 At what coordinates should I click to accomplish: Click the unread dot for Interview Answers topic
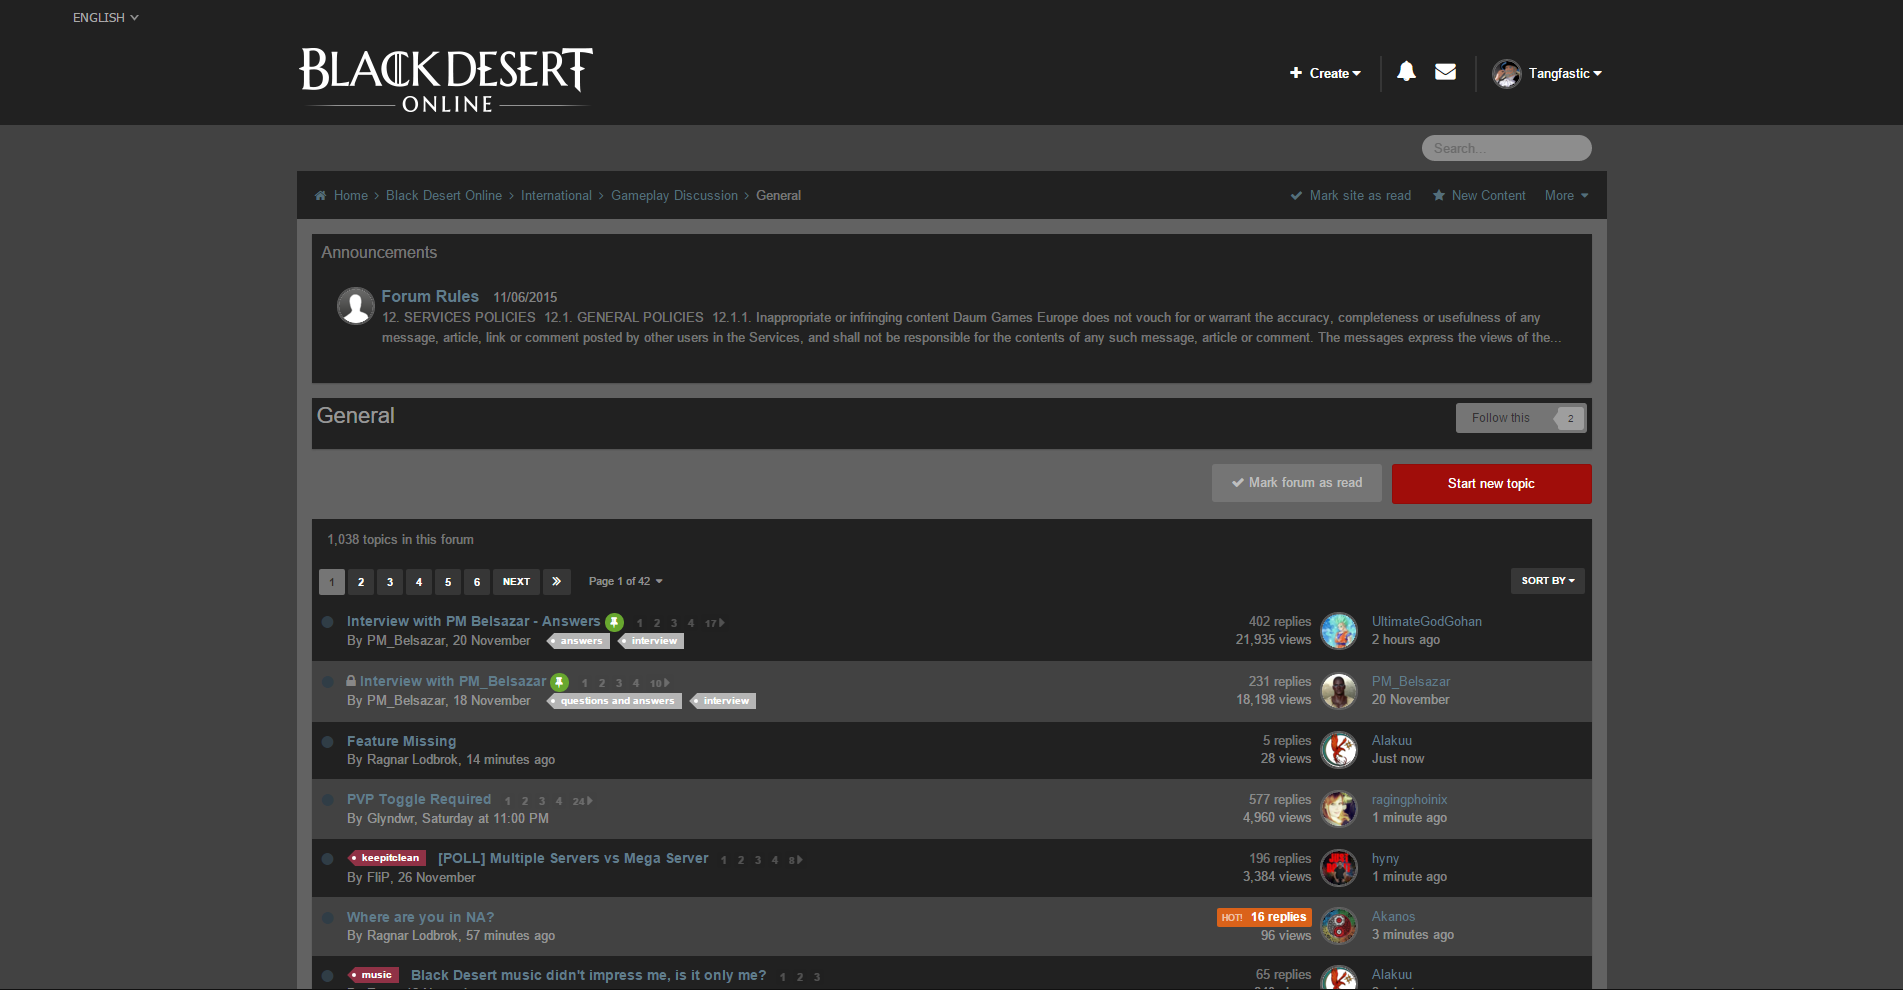coord(327,622)
